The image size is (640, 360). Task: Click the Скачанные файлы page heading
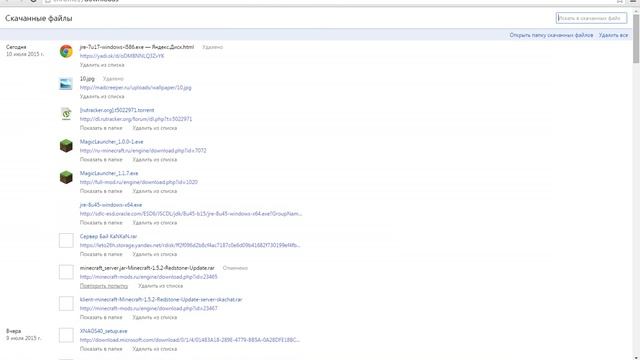click(39, 18)
